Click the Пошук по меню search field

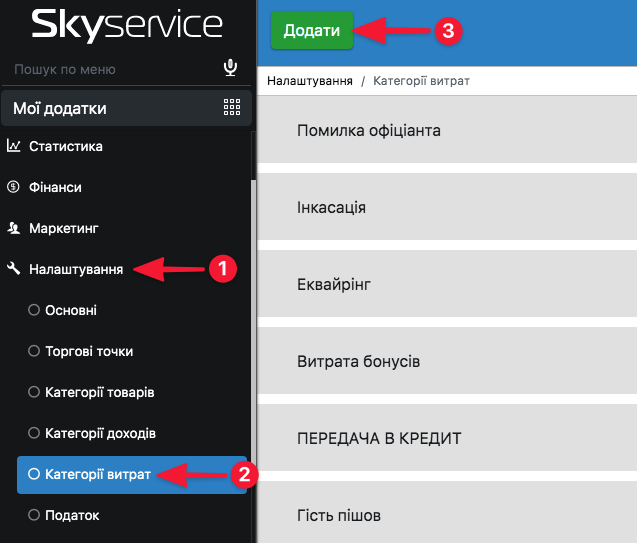(110, 69)
